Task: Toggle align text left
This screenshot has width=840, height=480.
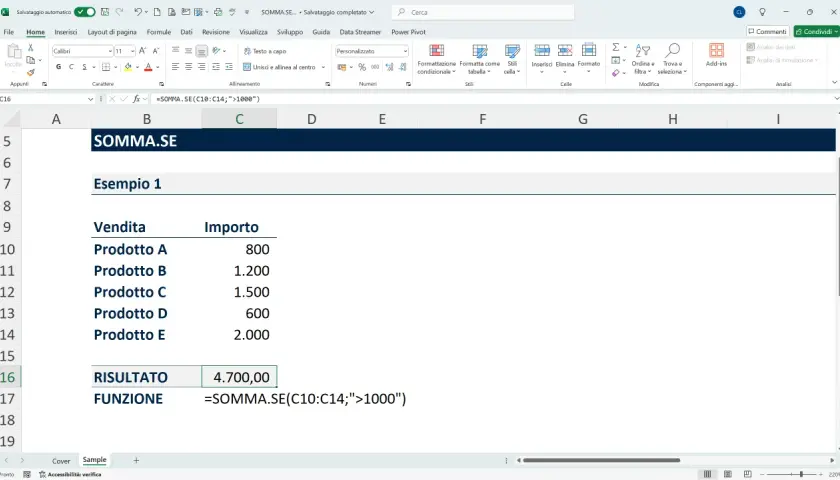Action: (x=176, y=67)
